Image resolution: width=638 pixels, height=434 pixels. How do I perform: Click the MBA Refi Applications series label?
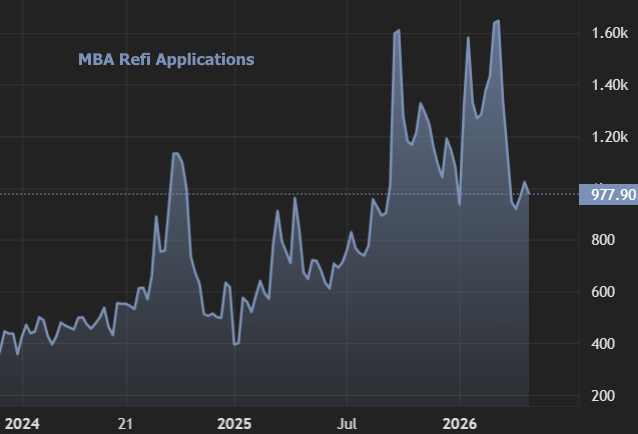[x=166, y=59]
